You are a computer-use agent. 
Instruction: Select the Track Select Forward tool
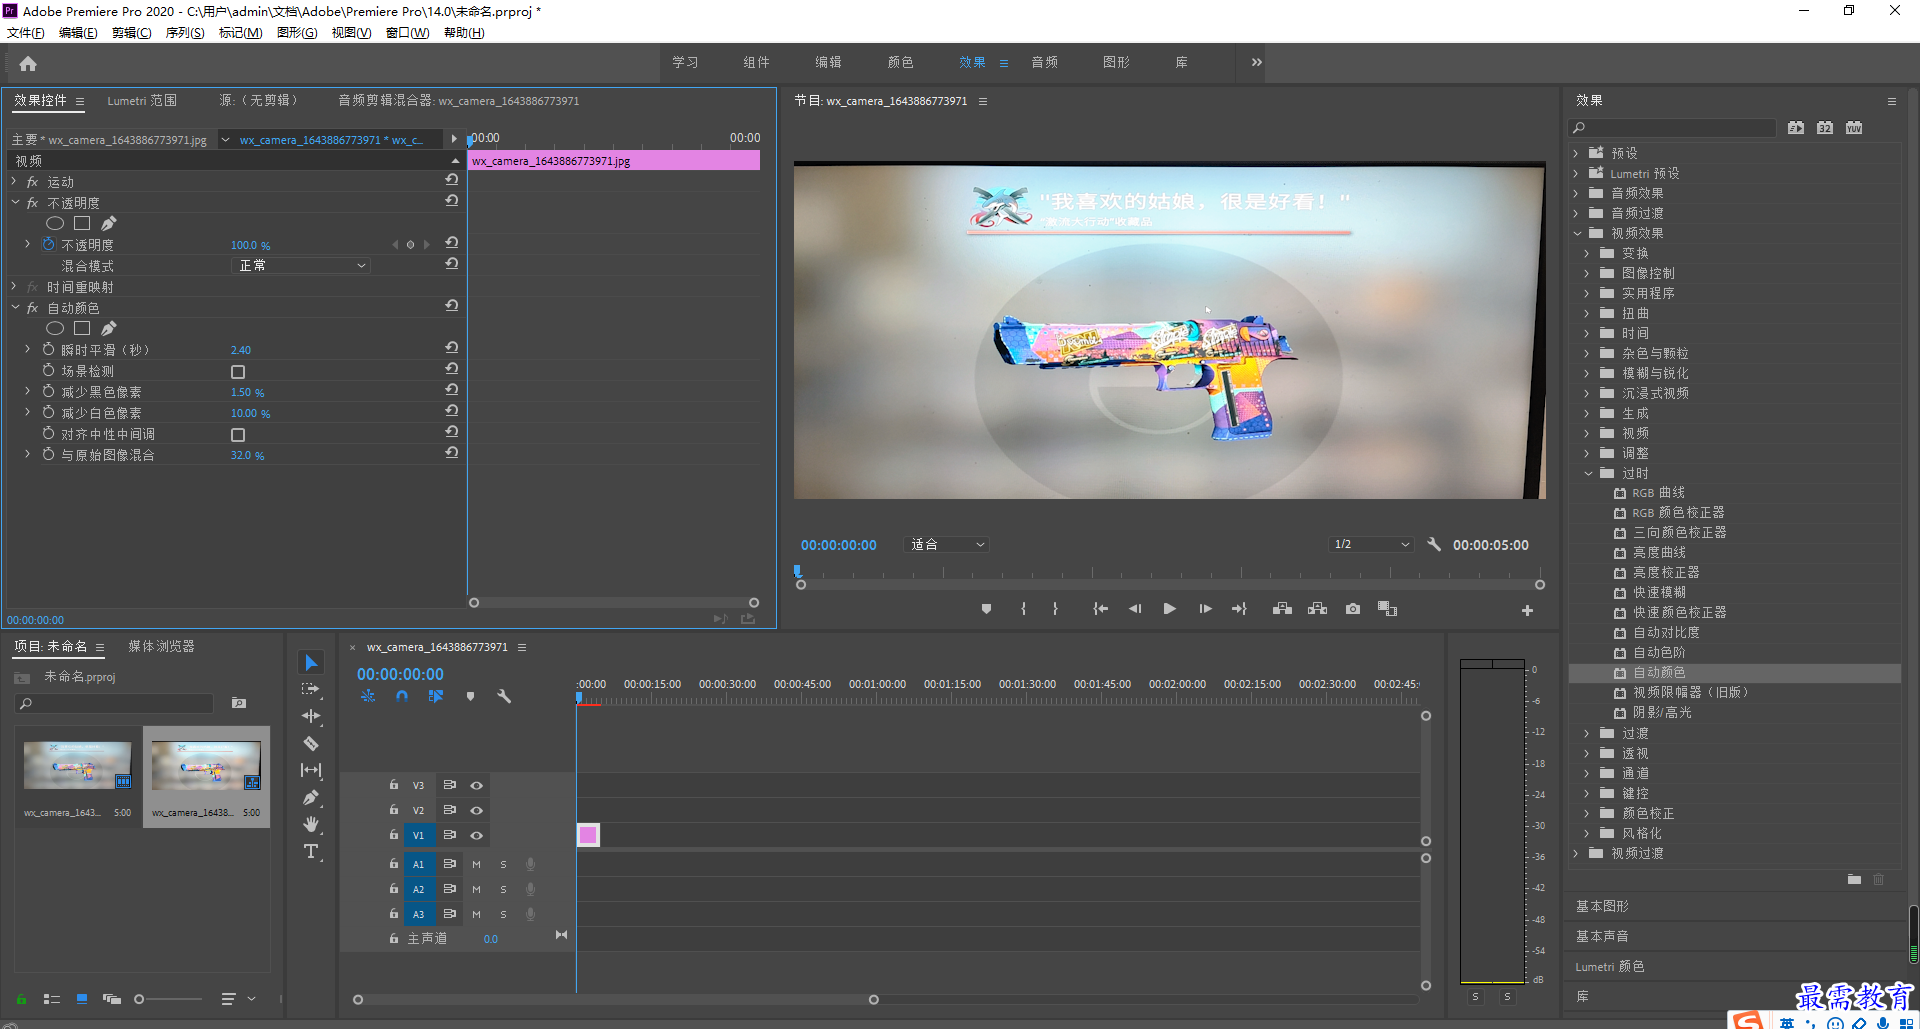(x=311, y=689)
